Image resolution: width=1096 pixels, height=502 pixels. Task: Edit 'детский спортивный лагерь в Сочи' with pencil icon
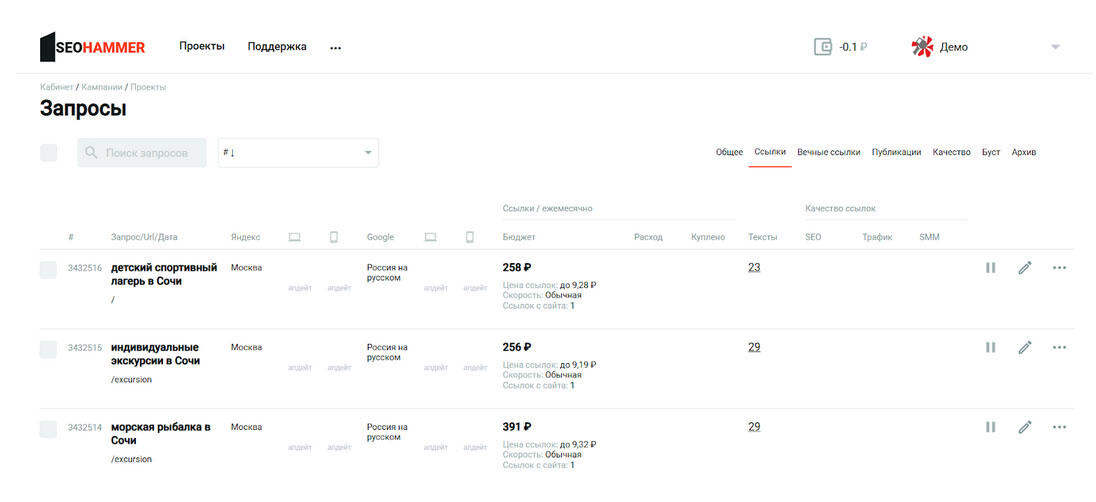point(1024,268)
